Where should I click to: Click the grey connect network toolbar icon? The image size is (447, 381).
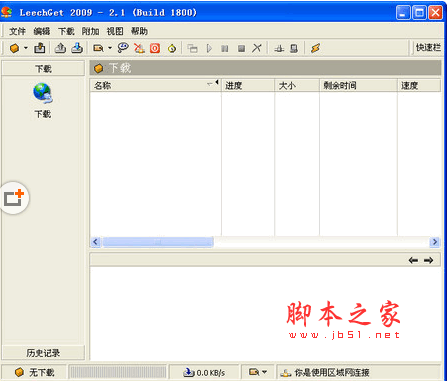pyautogui.click(x=279, y=49)
